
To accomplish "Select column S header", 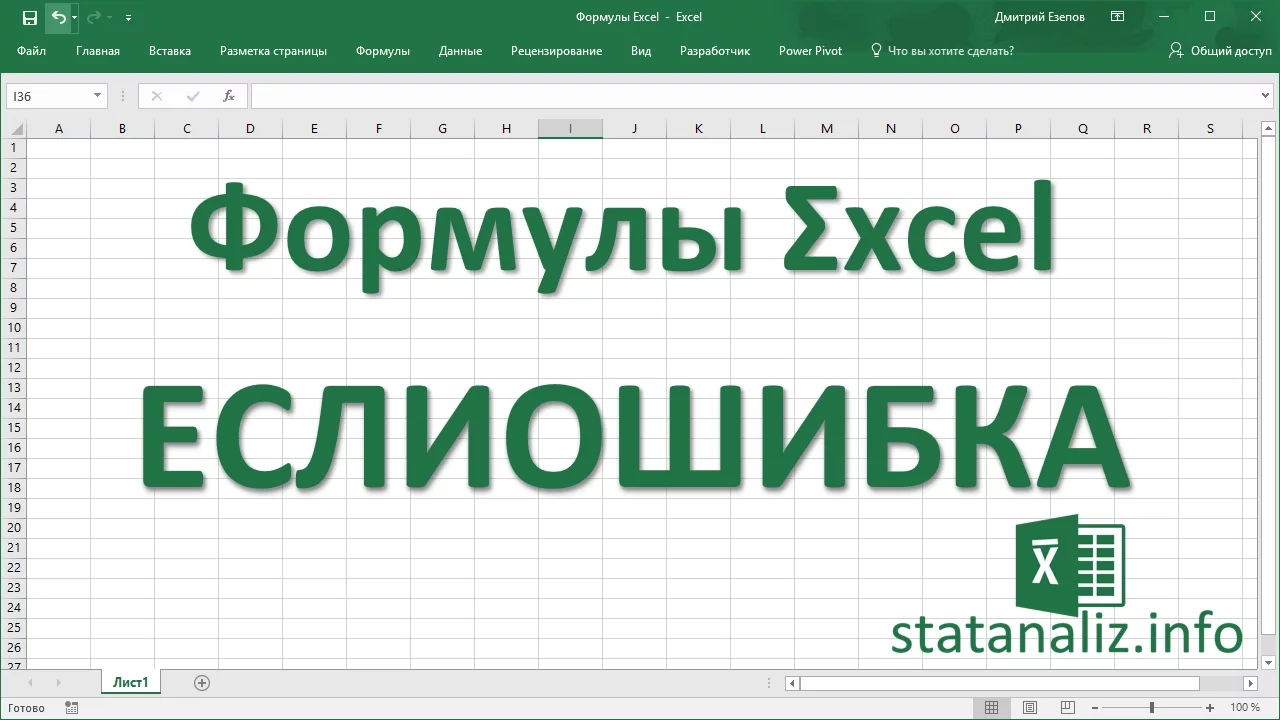I will coord(1210,128).
